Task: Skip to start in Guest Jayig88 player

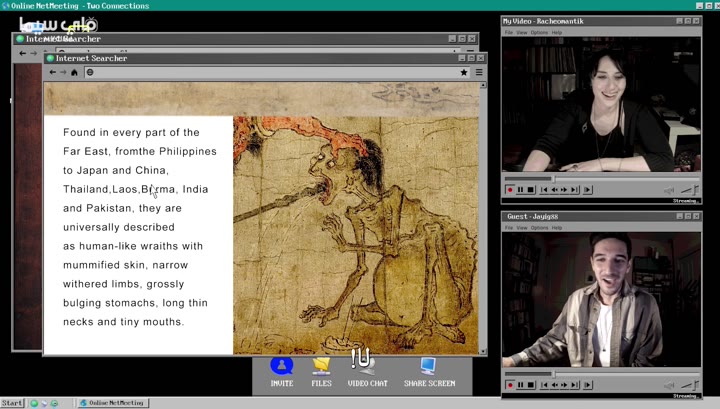Action: tap(544, 385)
